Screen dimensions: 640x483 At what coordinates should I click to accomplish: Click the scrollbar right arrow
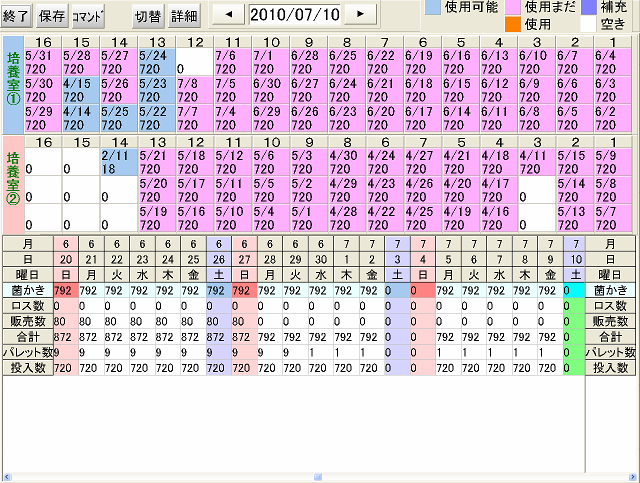pos(633,477)
